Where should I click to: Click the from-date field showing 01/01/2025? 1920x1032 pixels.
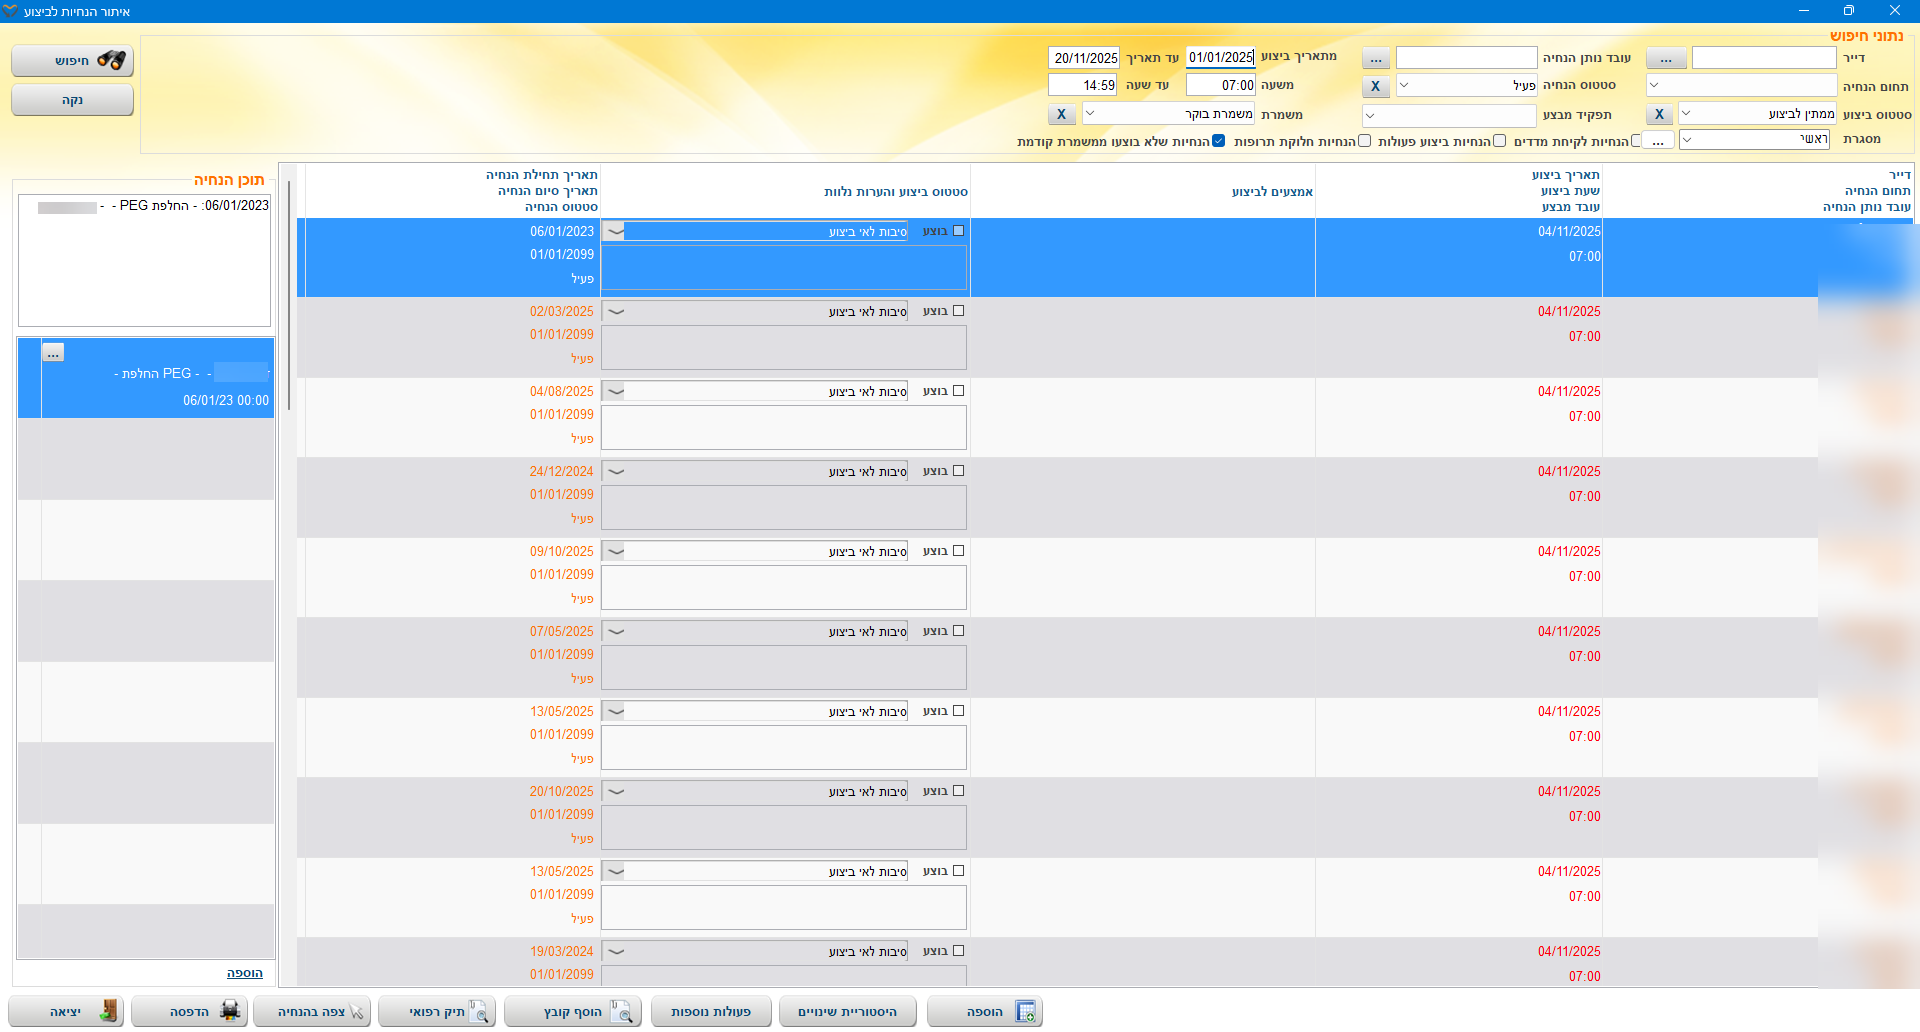pos(1220,58)
